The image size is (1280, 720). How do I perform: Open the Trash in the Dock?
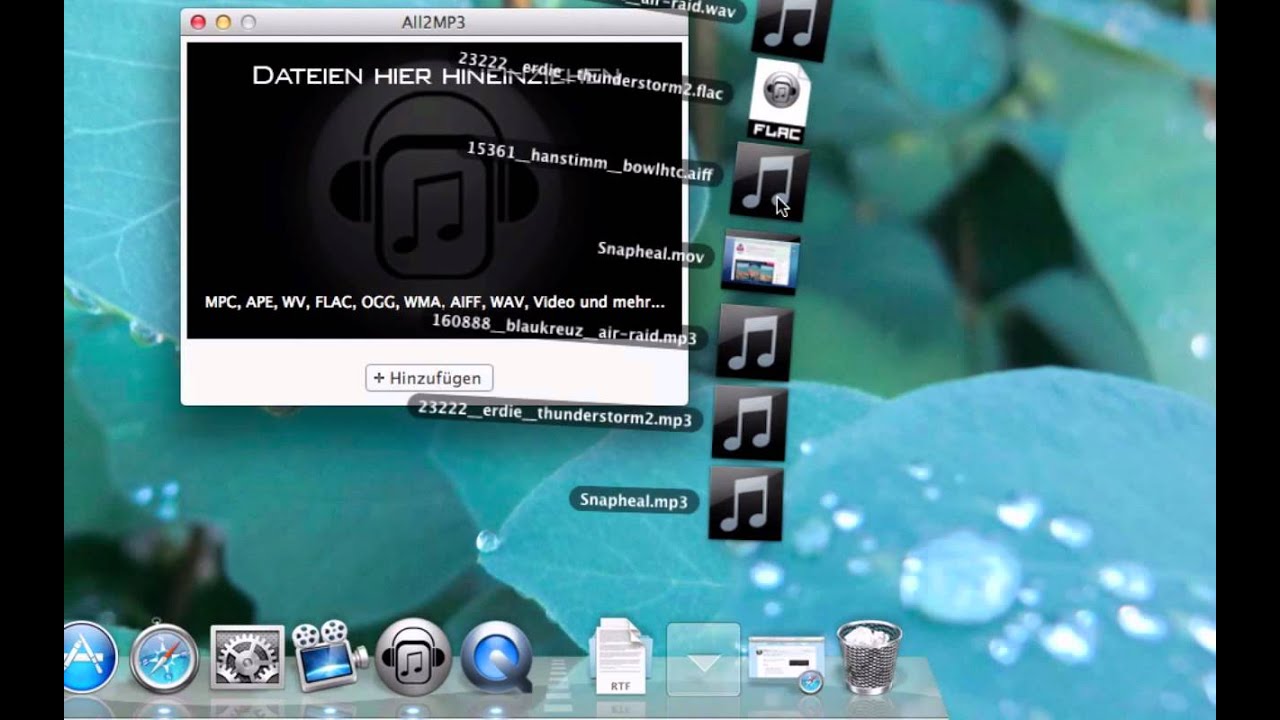[x=869, y=656]
